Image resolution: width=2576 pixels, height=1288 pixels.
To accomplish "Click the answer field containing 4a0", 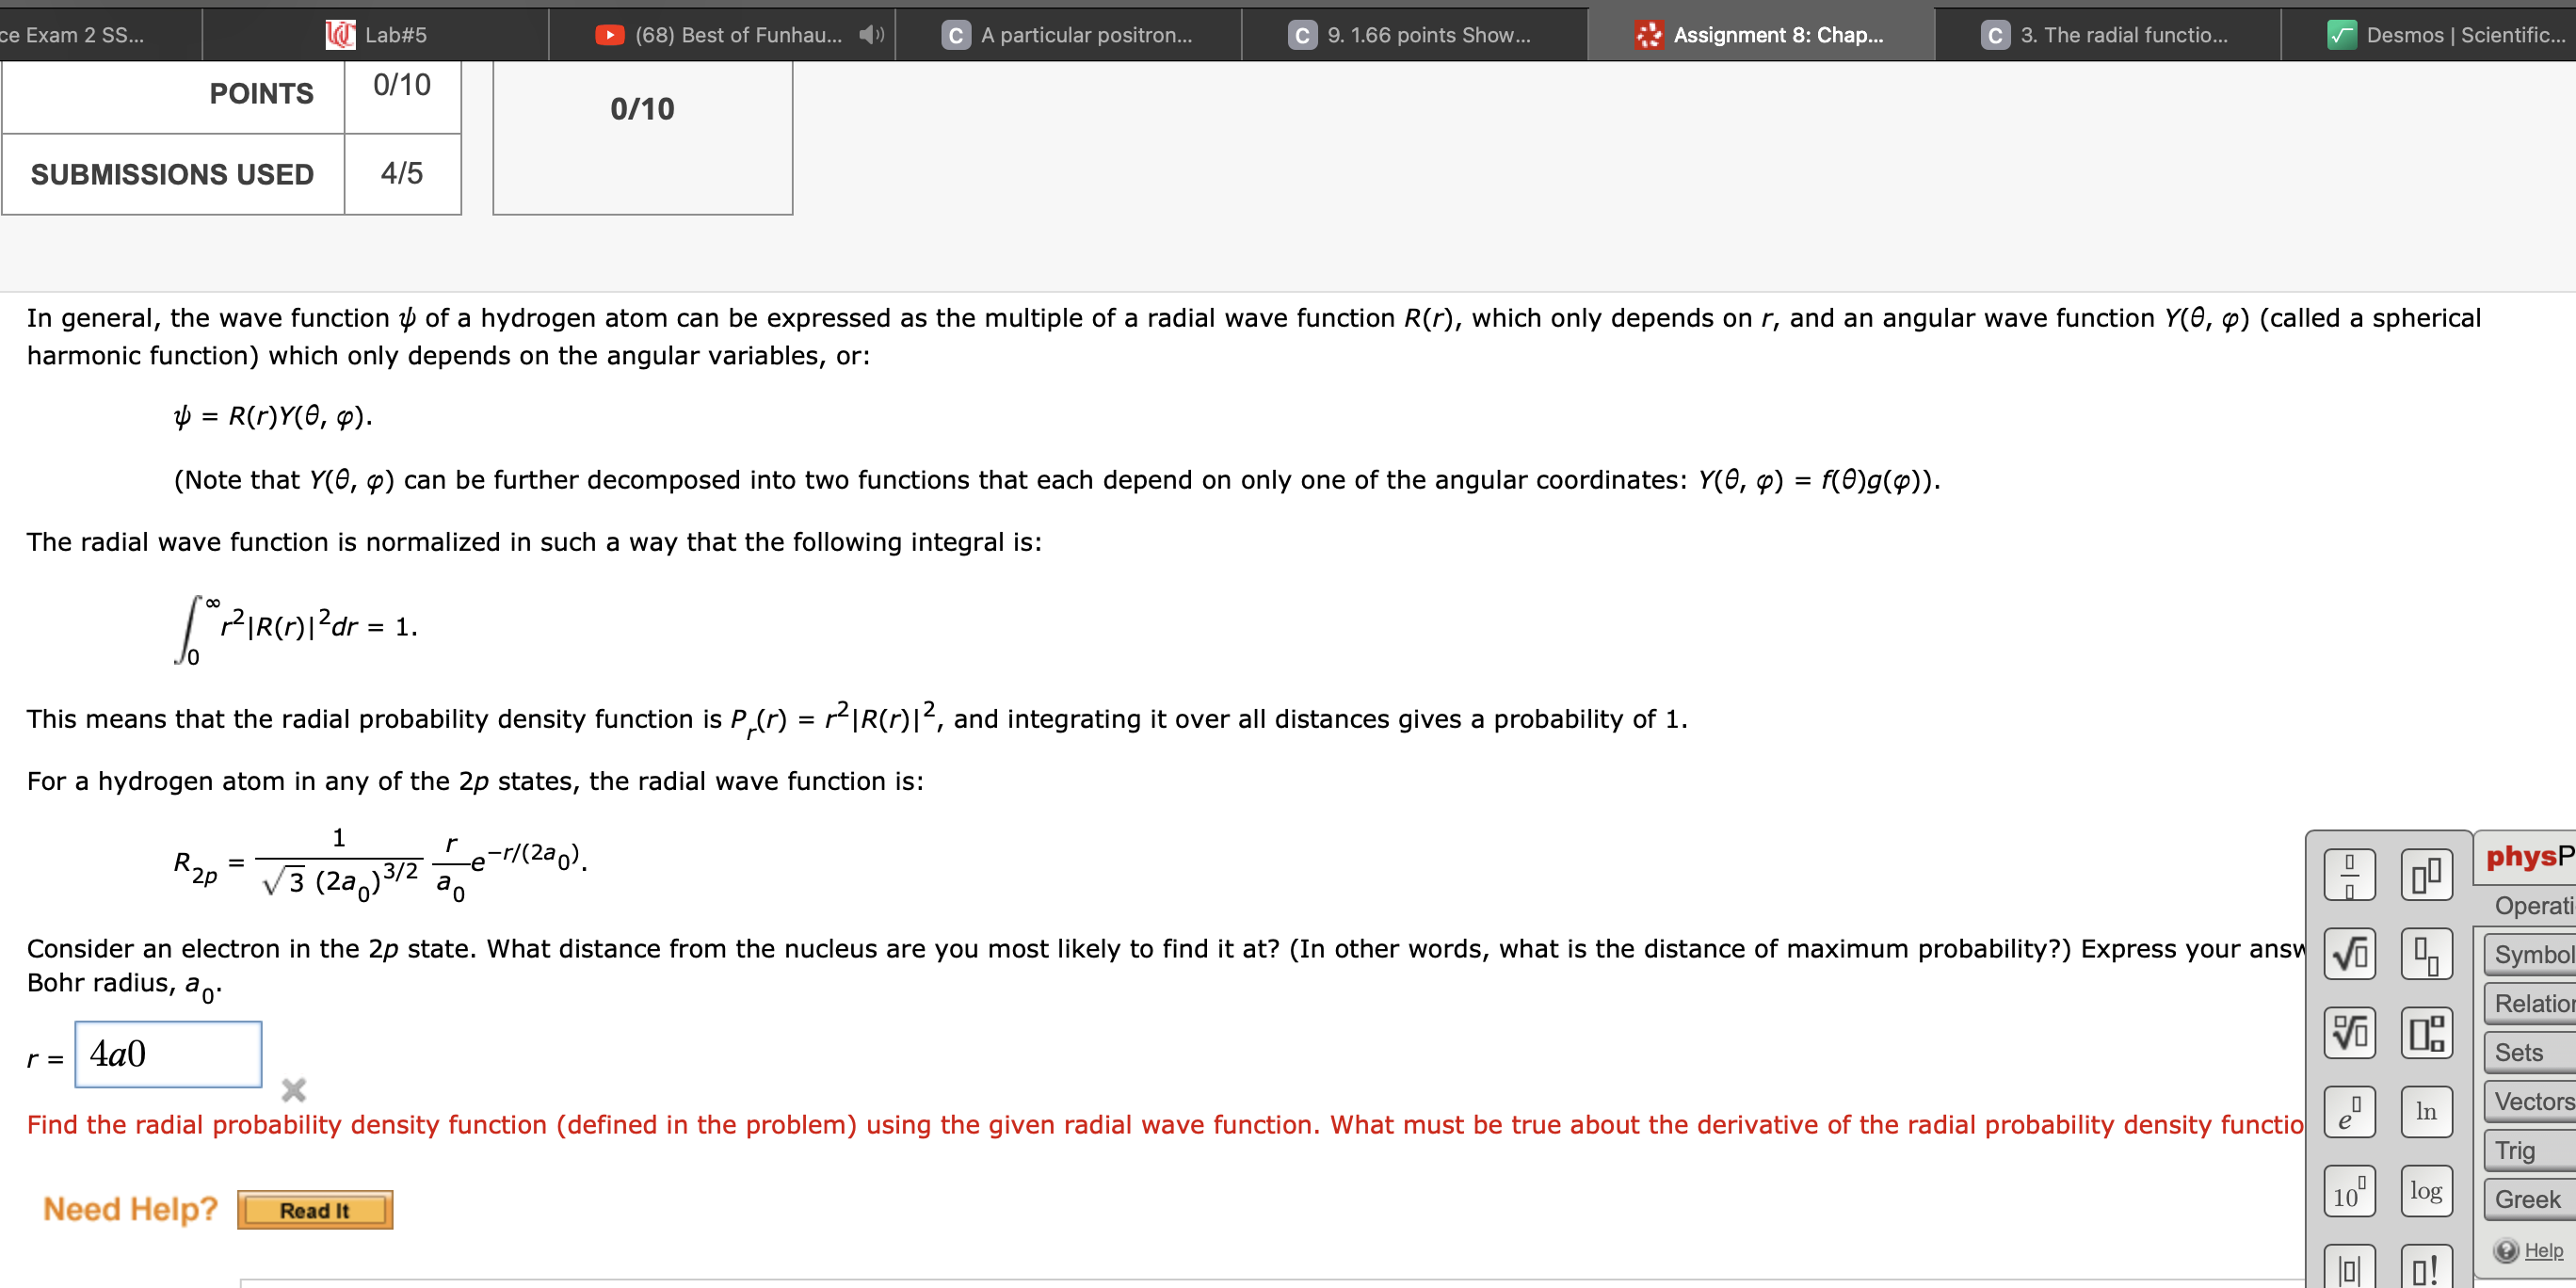I will point(167,1053).
